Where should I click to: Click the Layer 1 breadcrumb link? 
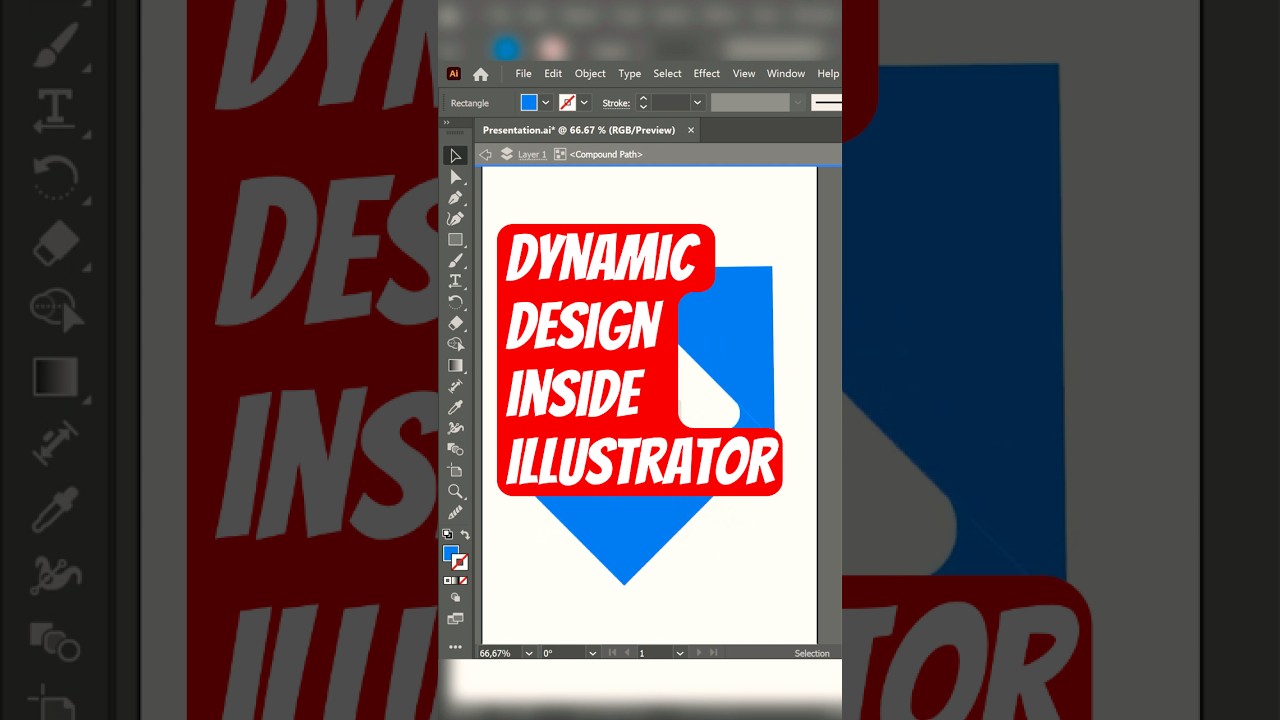532,154
